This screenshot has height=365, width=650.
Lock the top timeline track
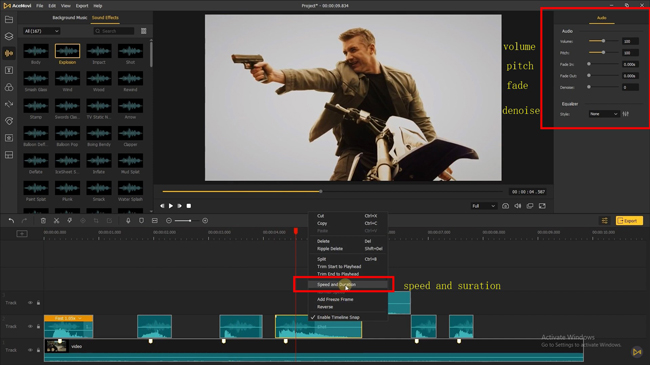pyautogui.click(x=38, y=303)
